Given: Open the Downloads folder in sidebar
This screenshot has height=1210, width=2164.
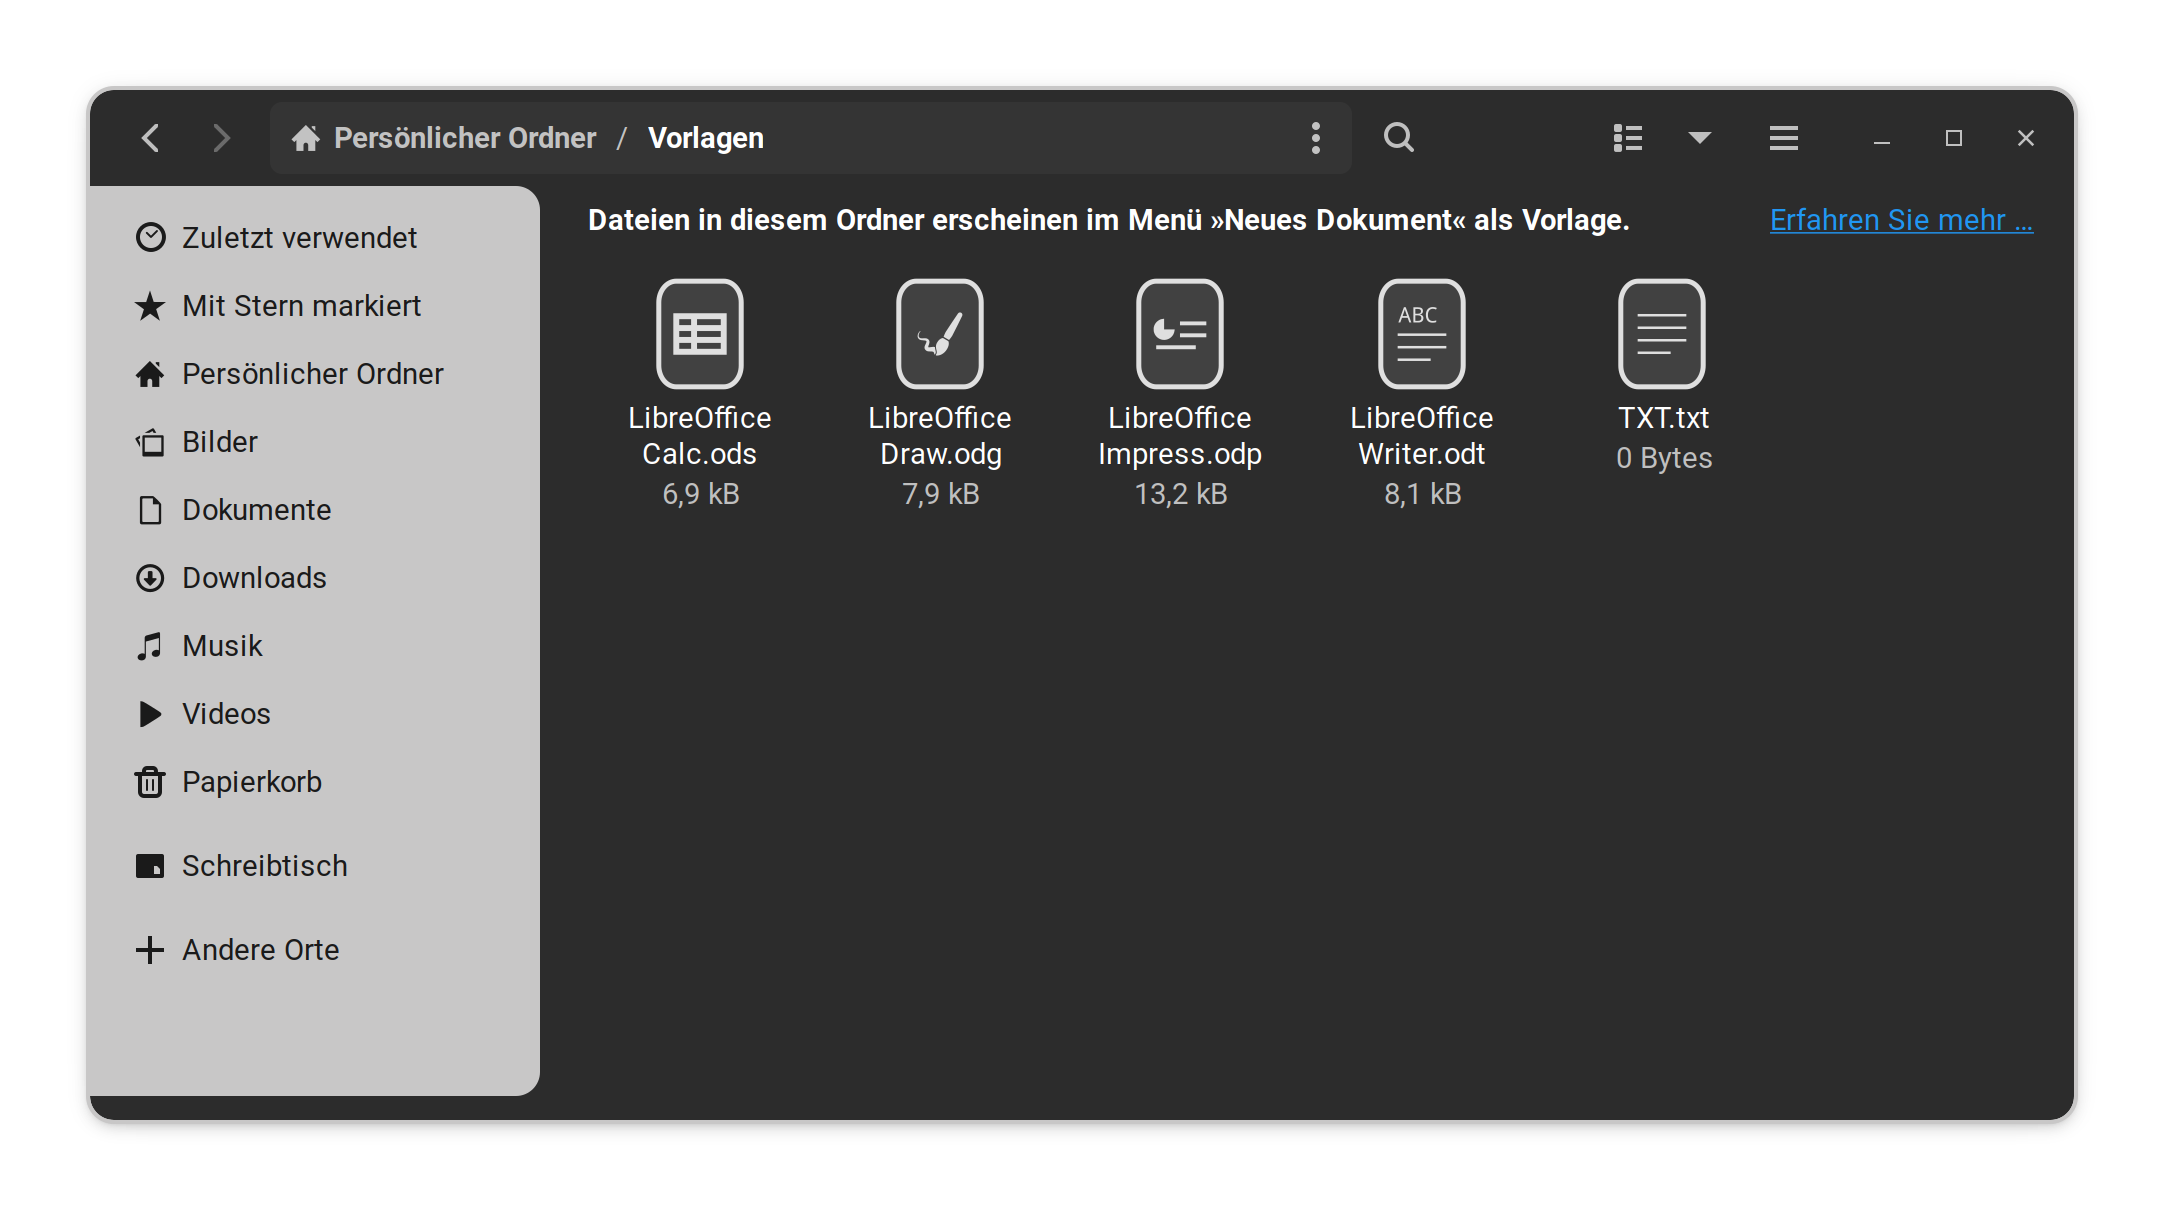Looking at the screenshot, I should click(253, 578).
